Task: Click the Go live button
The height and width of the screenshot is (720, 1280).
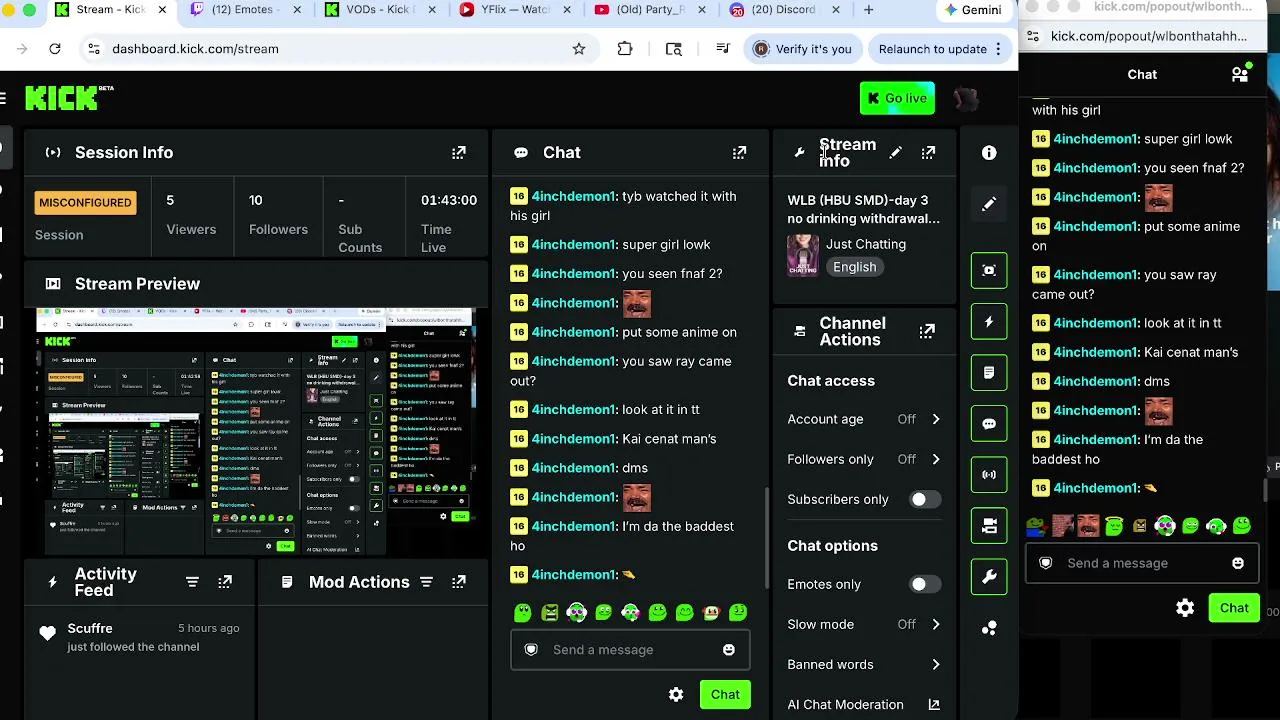Action: coord(897,98)
